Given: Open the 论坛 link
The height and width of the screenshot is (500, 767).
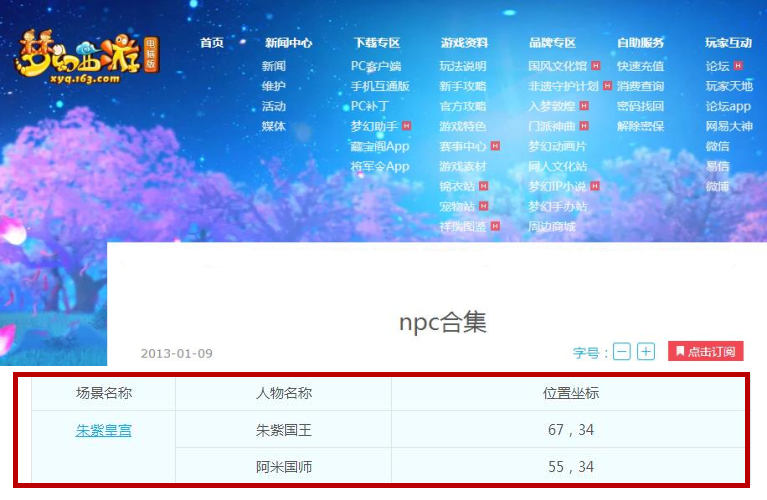Looking at the screenshot, I should pyautogui.click(x=718, y=66).
